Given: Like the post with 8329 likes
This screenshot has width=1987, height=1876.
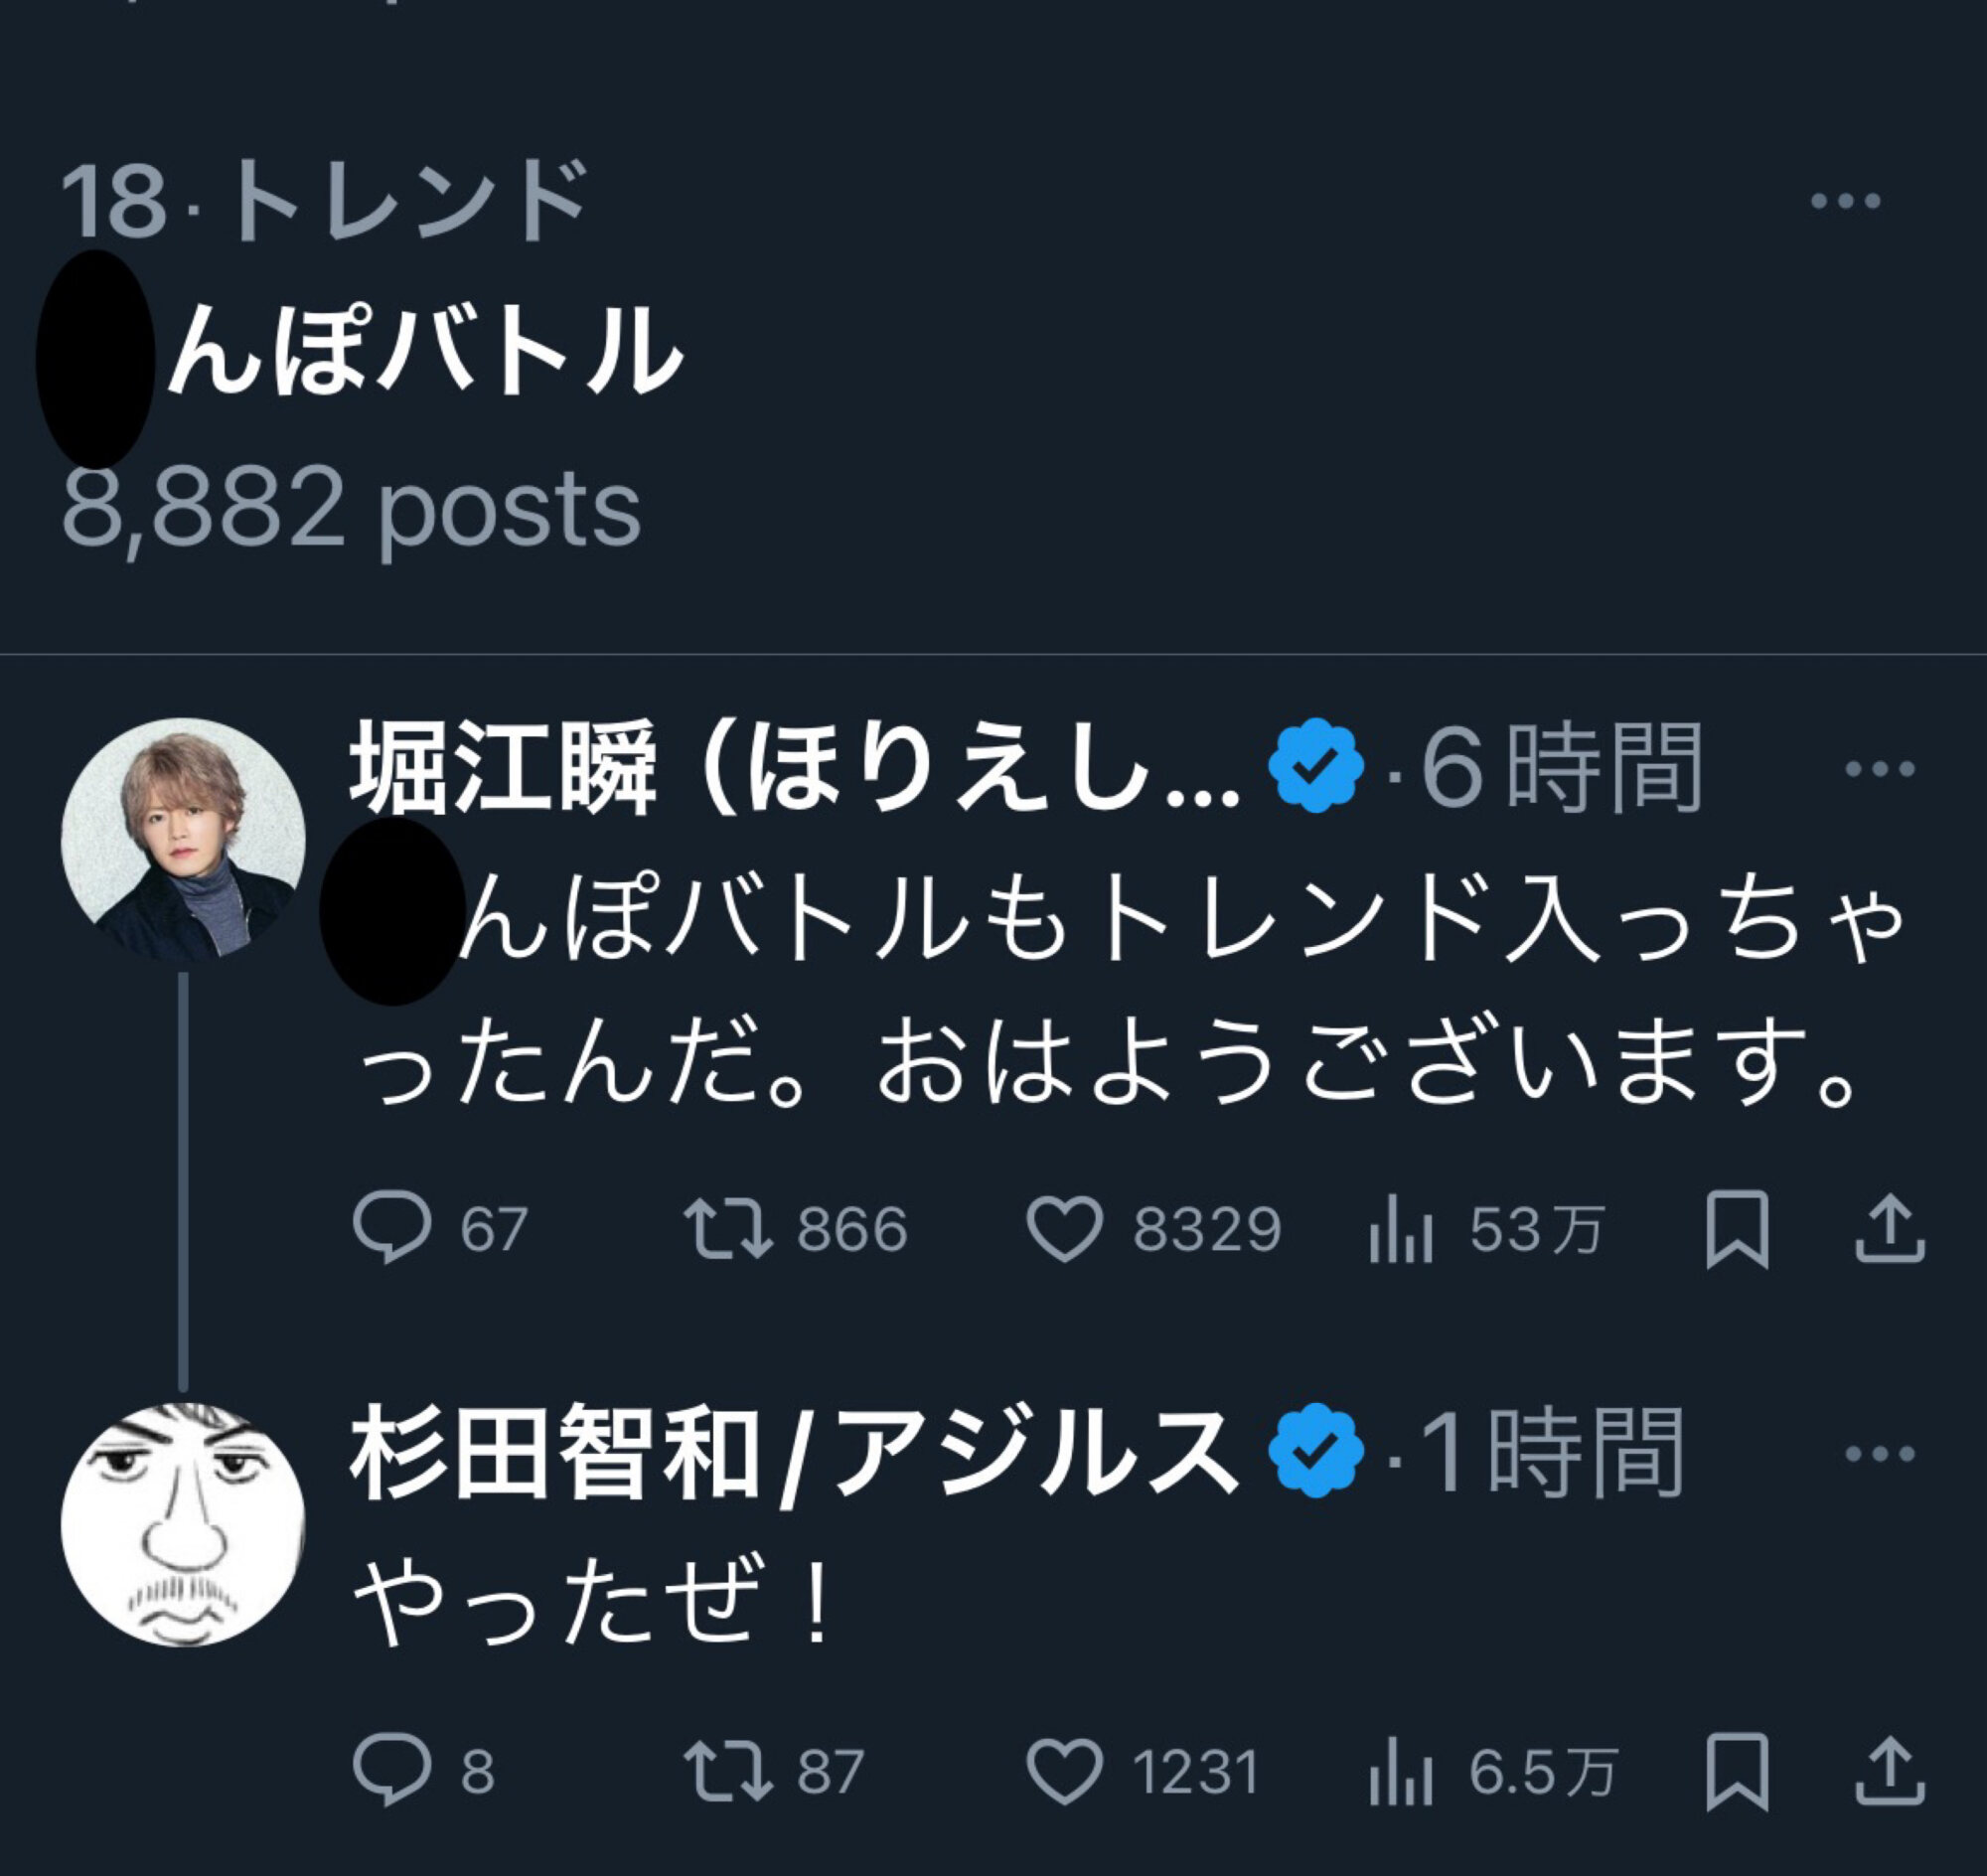Looking at the screenshot, I should (1065, 1228).
